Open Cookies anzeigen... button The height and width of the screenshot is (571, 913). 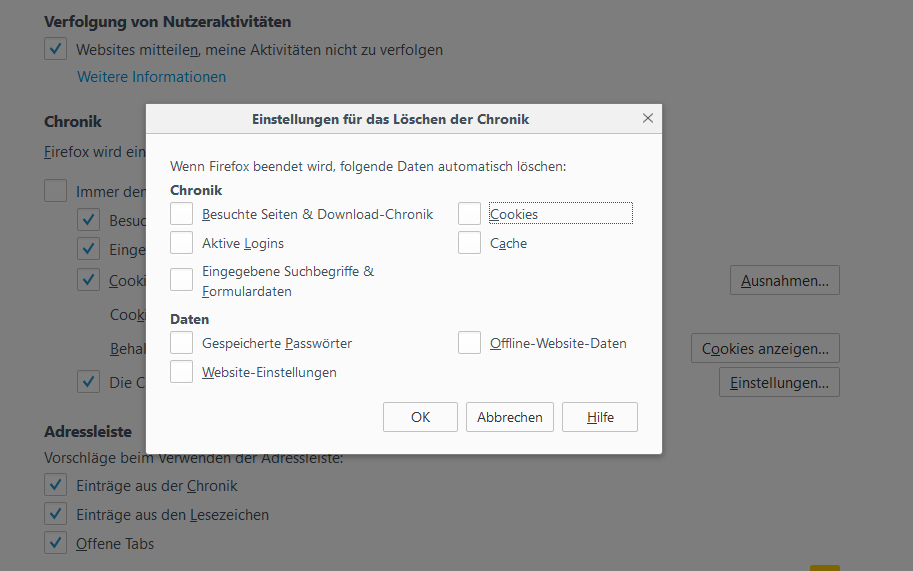point(765,349)
